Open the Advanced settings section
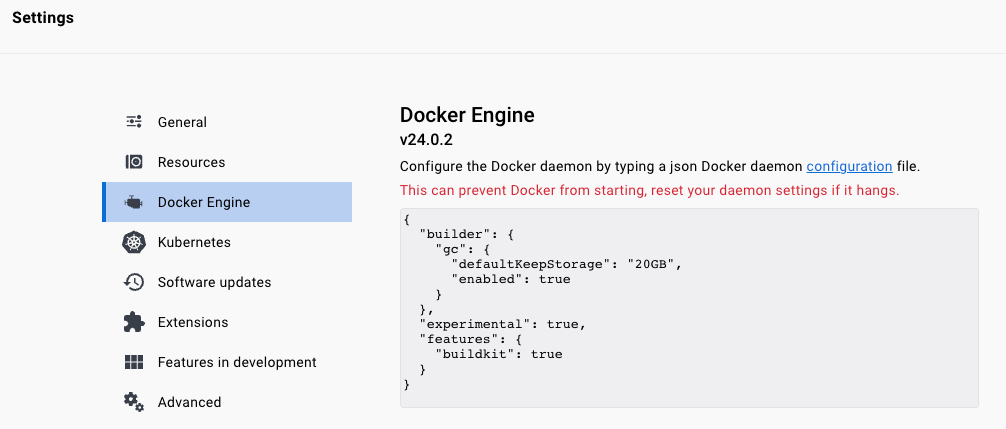This screenshot has width=1006, height=429. pos(227,402)
